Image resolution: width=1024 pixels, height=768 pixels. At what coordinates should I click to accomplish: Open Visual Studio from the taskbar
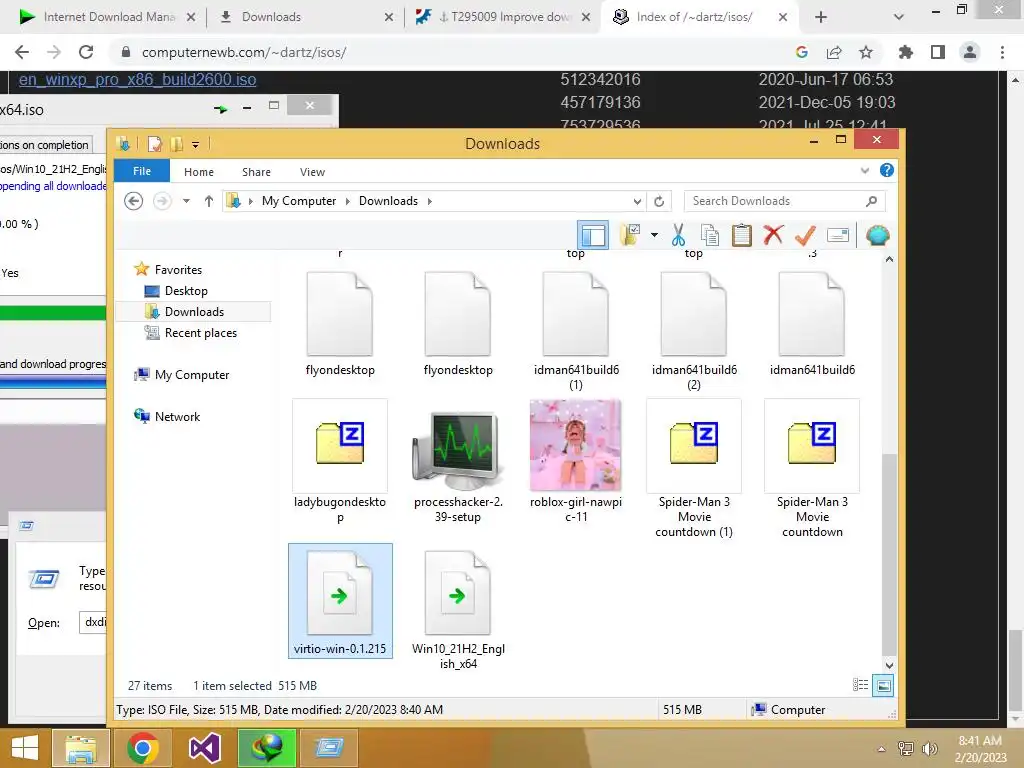(204, 747)
